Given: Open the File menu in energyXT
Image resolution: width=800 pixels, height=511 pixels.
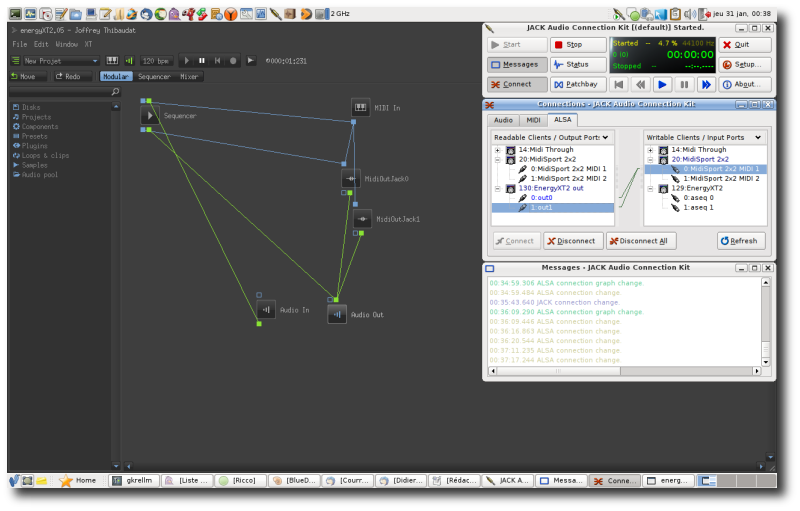Looking at the screenshot, I should coord(20,45).
